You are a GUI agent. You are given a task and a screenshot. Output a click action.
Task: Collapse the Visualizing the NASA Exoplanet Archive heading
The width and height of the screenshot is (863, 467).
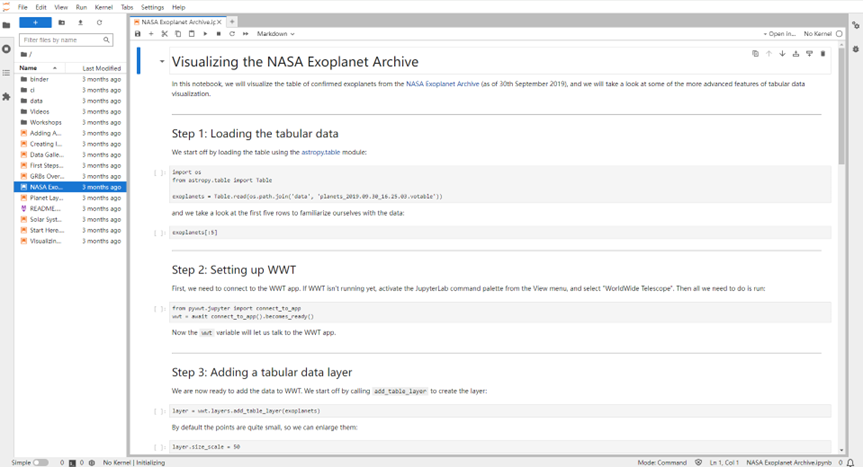tap(162, 62)
